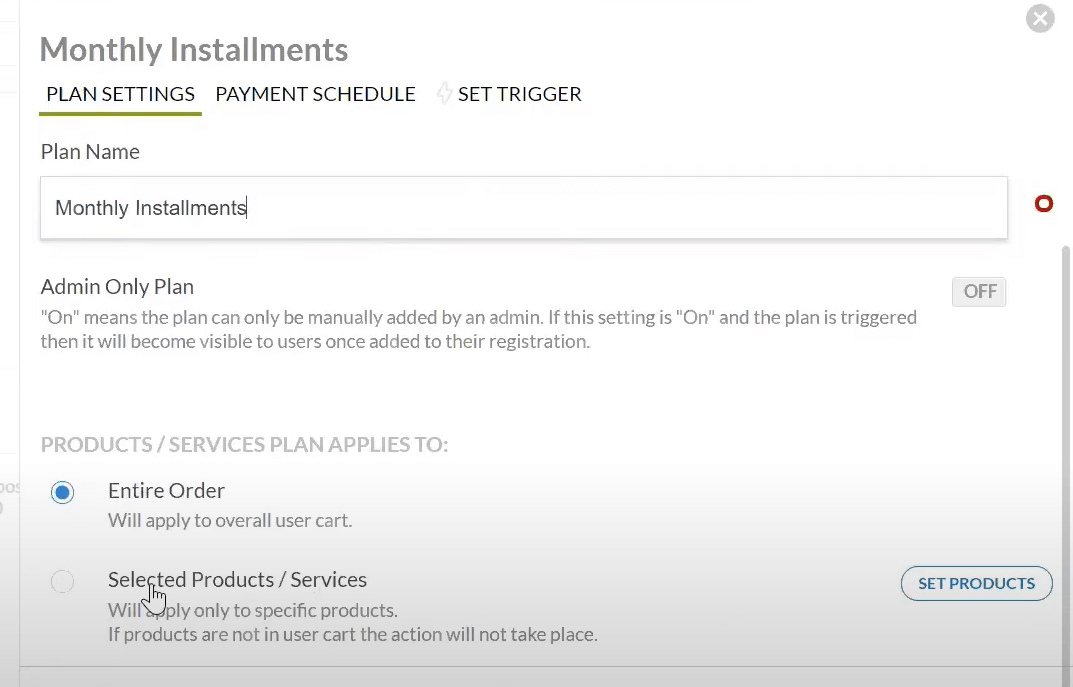Screen dimensions: 1073x687
Task: Click "Will apply to overall user cart" text
Action: [229, 521]
